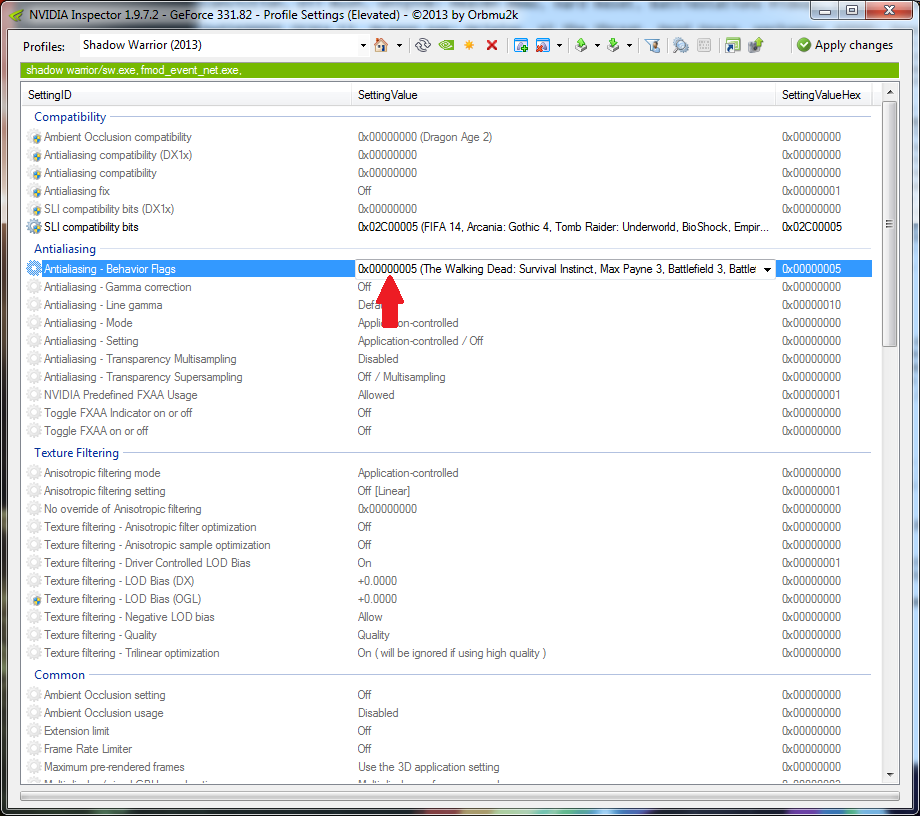Select the No override of Anisotropic filtering row
The image size is (920, 816).
tap(448, 509)
